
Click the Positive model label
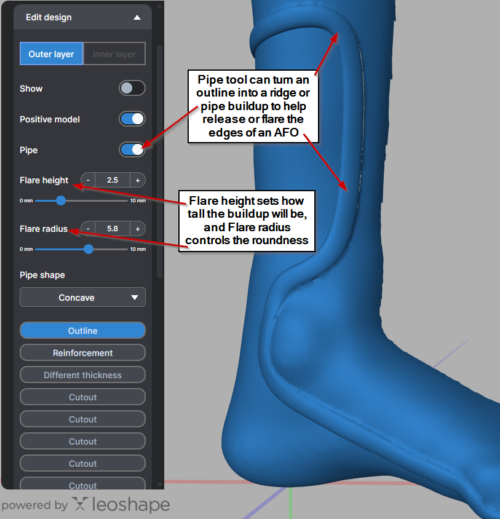[50, 119]
